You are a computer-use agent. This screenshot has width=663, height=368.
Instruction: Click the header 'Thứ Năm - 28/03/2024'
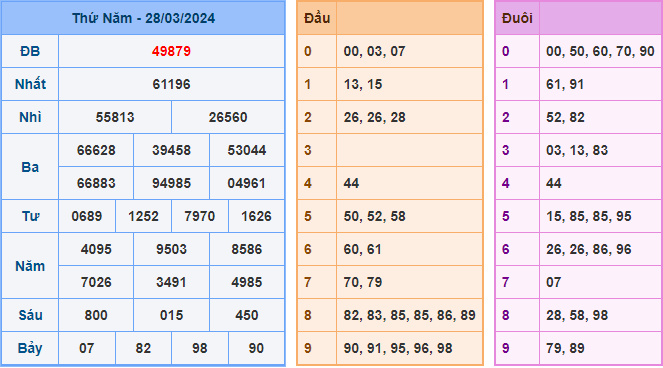click(x=143, y=18)
